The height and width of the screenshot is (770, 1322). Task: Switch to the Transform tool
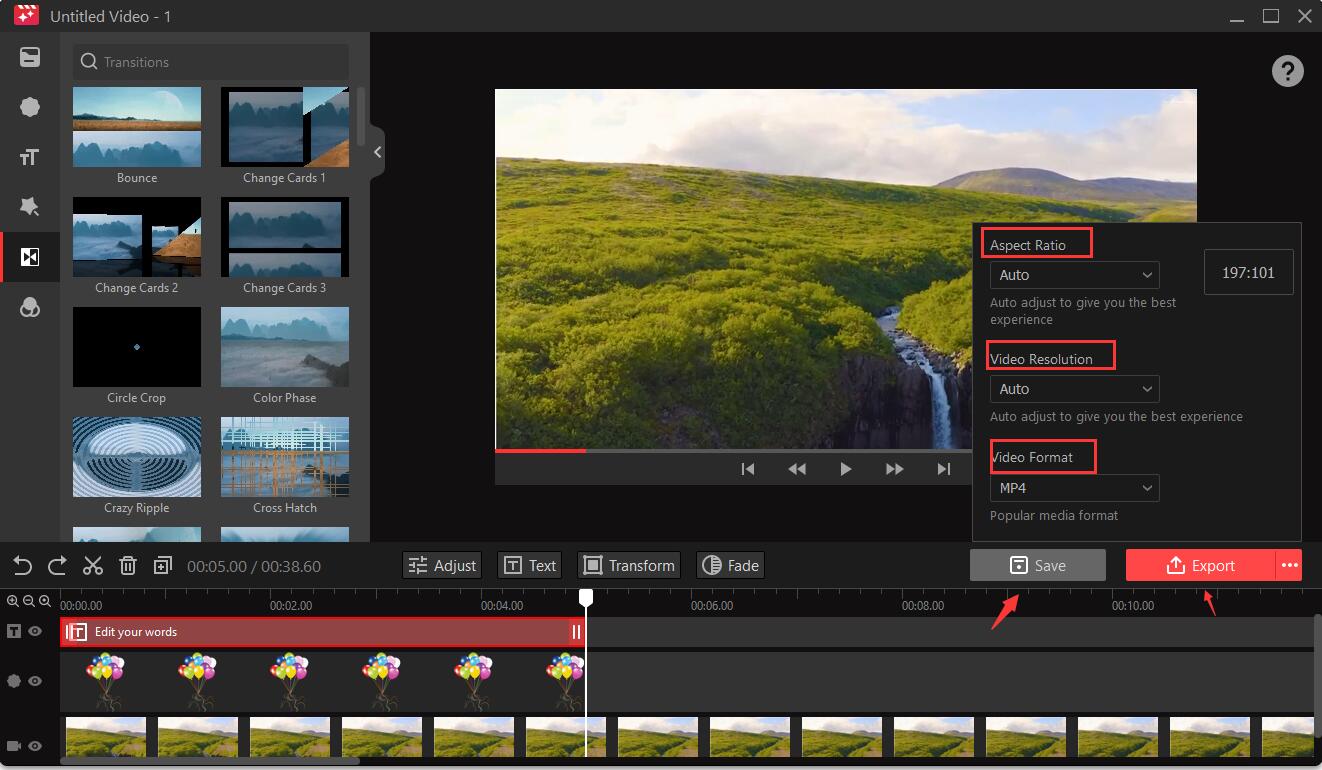pyautogui.click(x=629, y=565)
